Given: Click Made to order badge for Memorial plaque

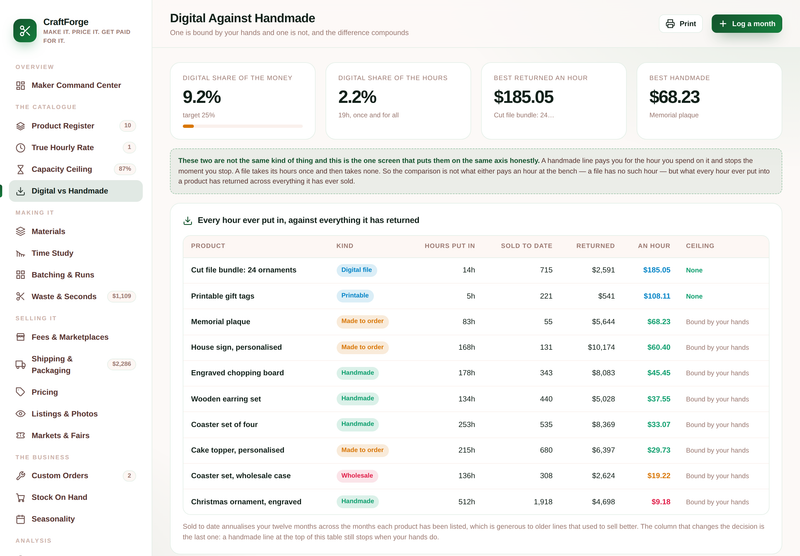Looking at the screenshot, I should pyautogui.click(x=362, y=321).
